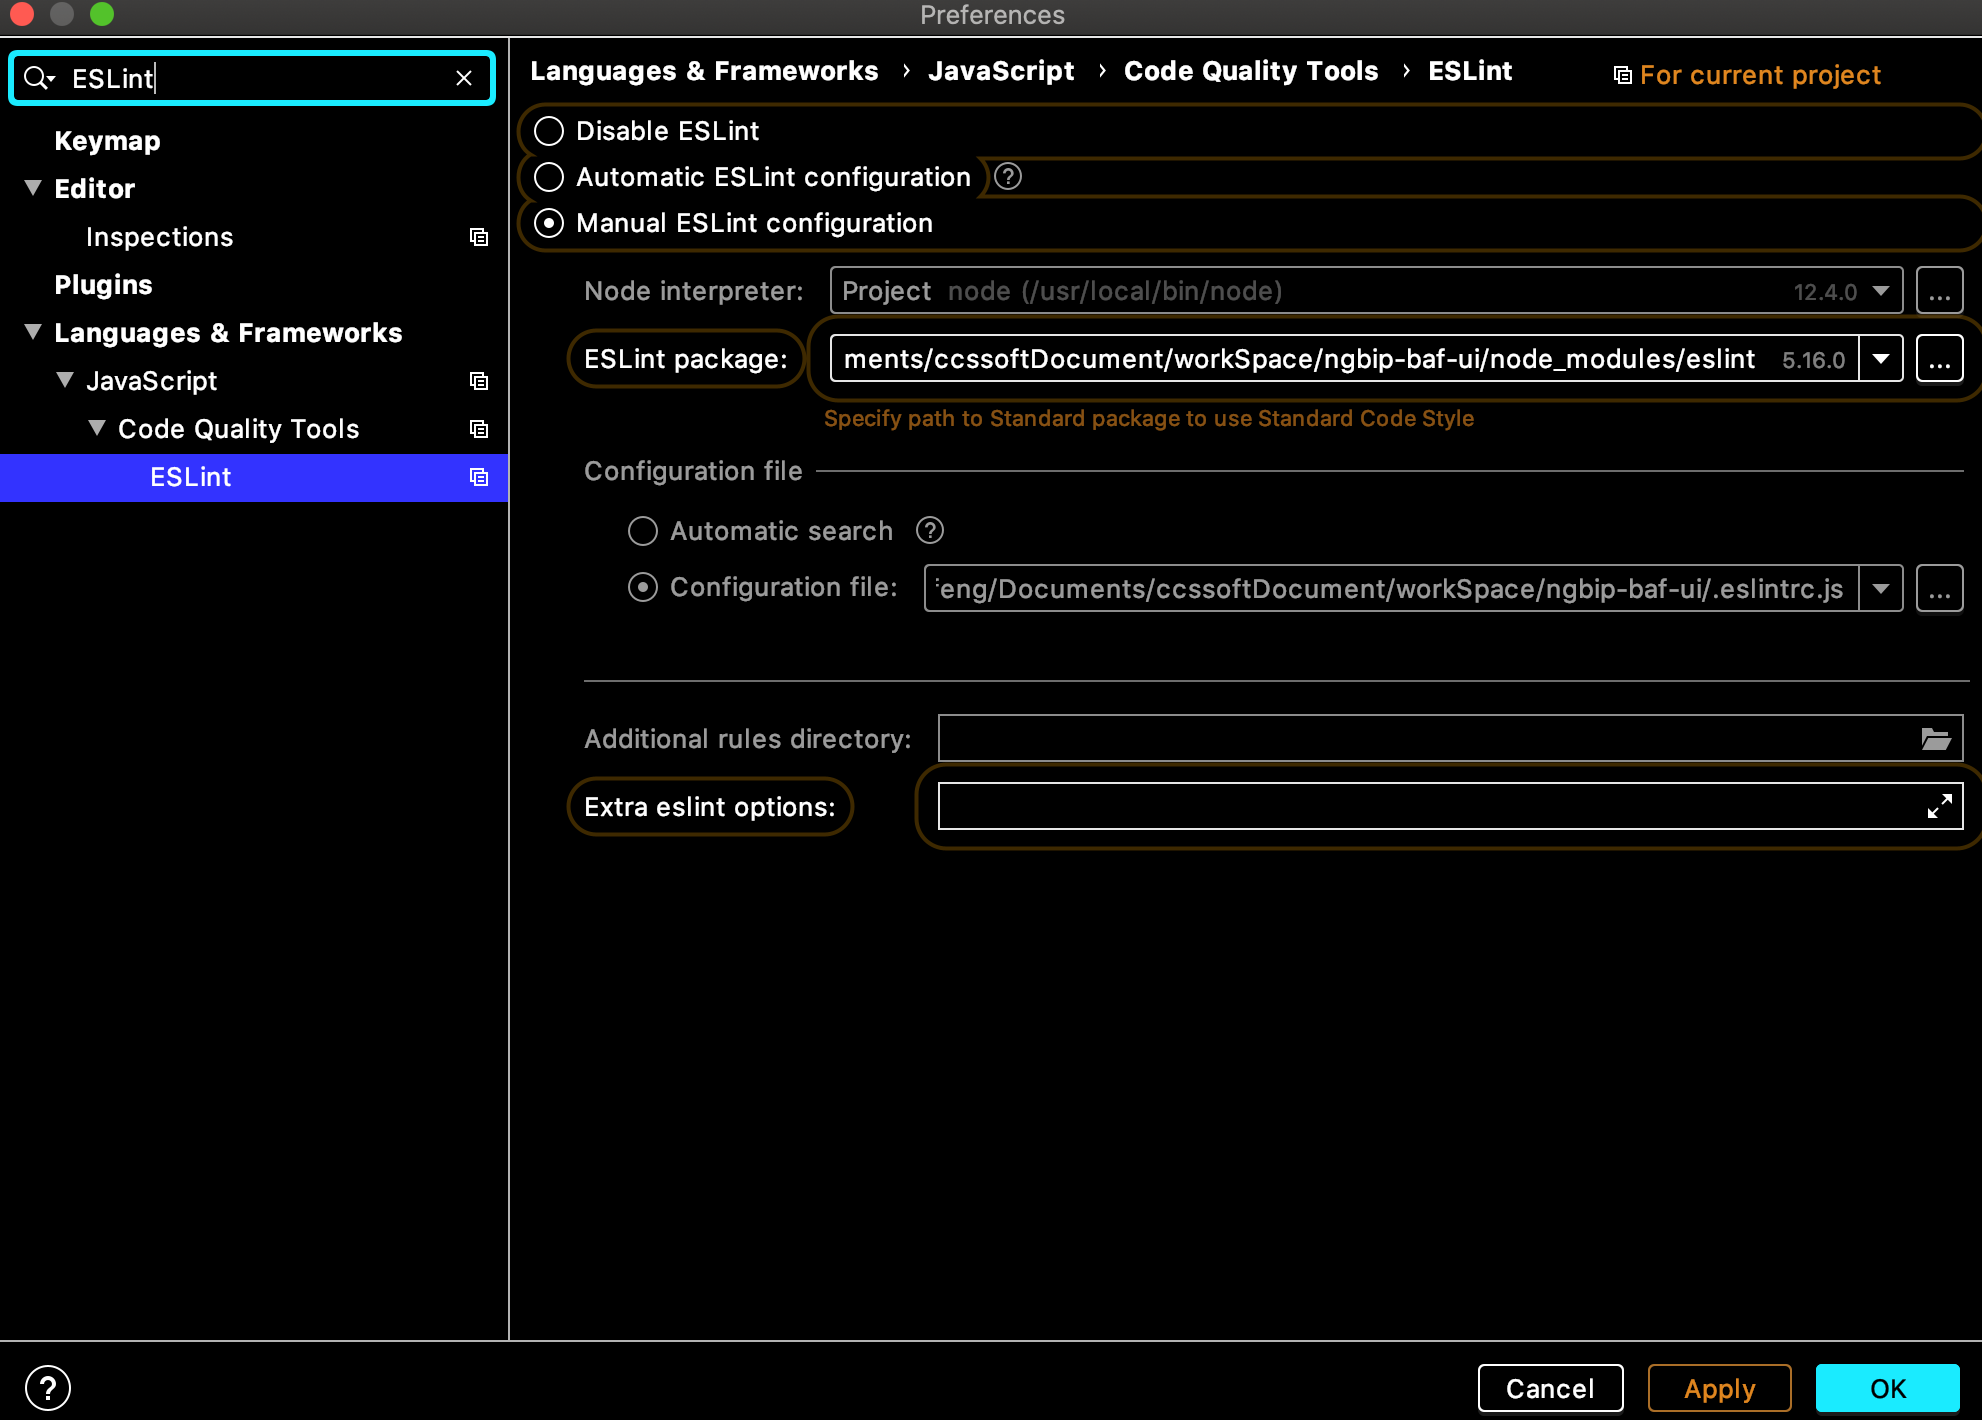This screenshot has height=1420, width=1982.
Task: Browse for ESLint package with ellipsis button
Action: point(1940,359)
